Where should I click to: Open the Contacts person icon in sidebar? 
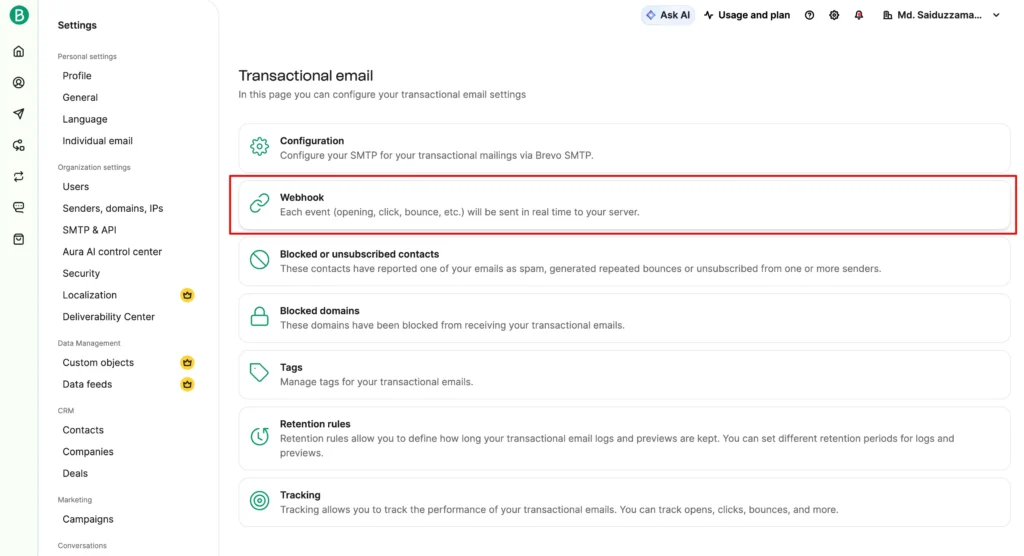(19, 82)
